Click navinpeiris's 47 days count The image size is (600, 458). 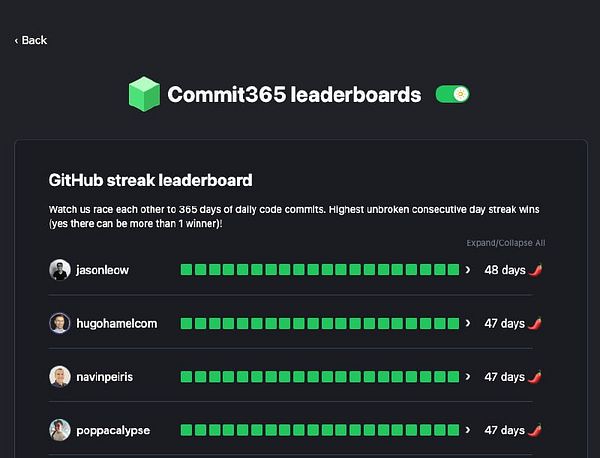tap(504, 377)
